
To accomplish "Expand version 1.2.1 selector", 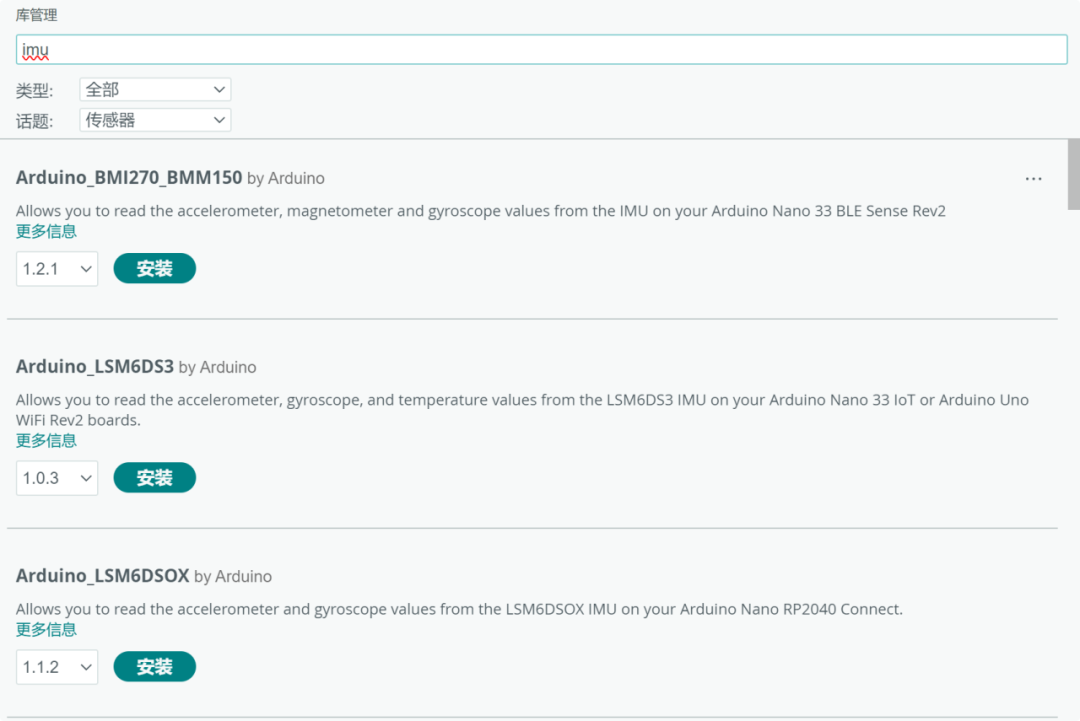I will coord(57,269).
